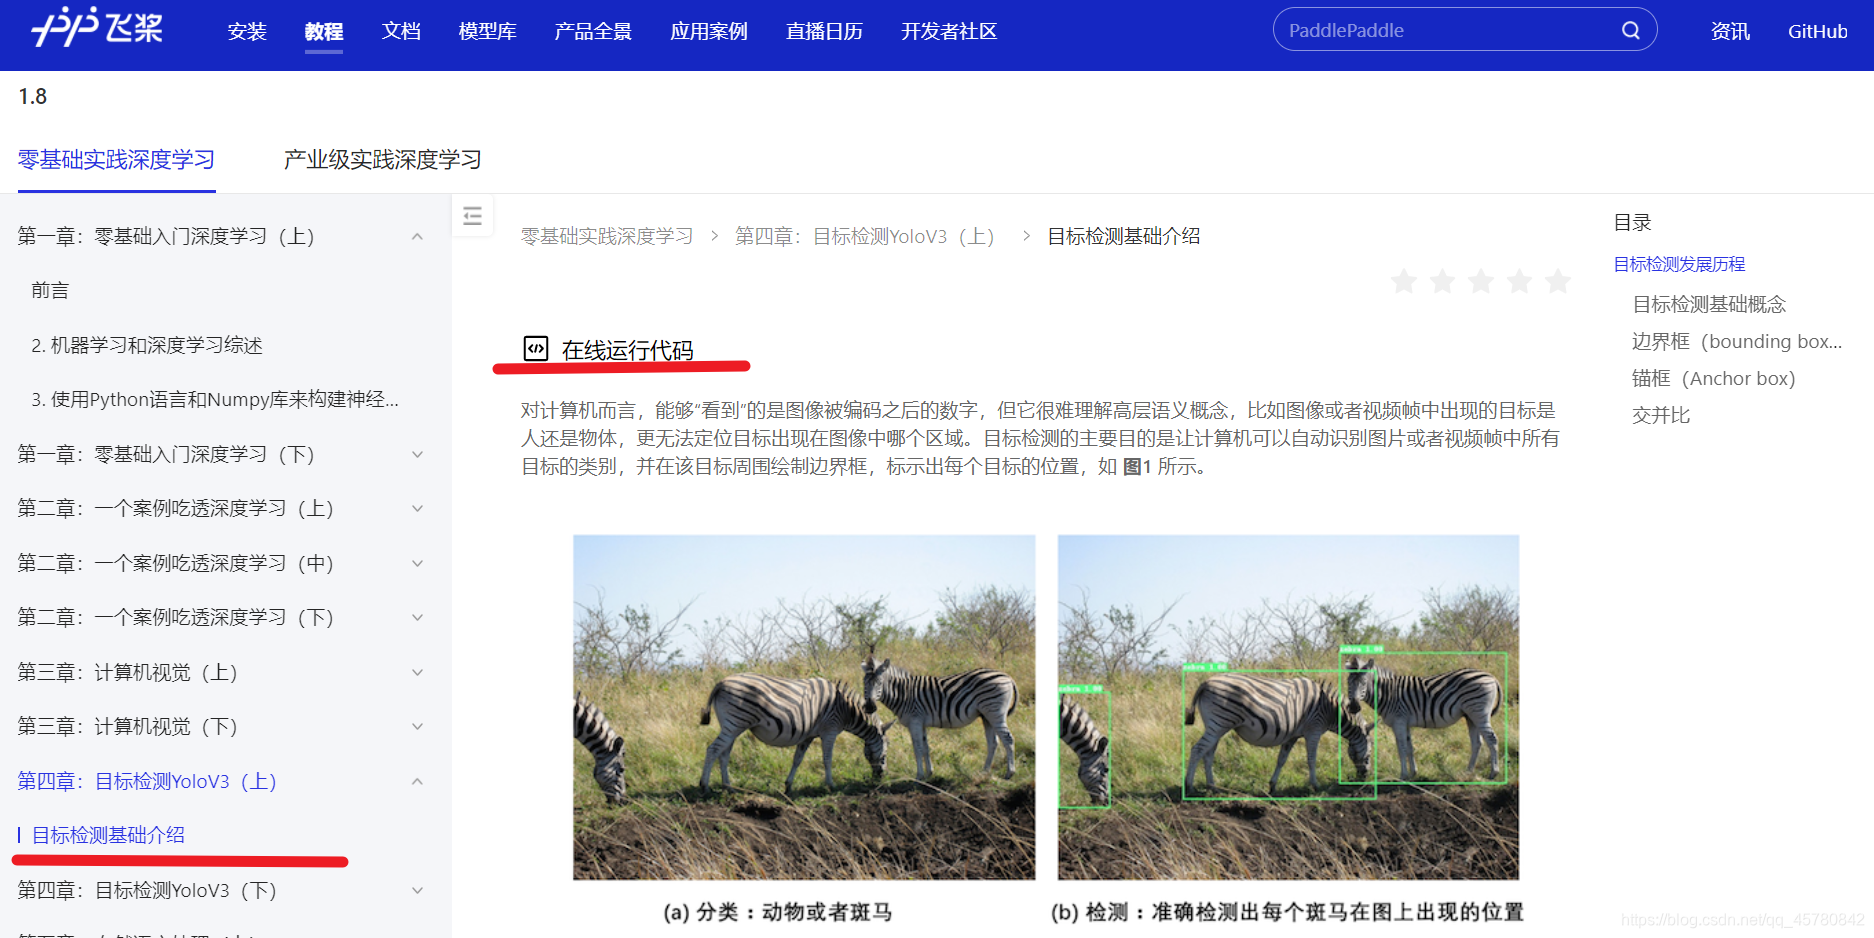
Task: Click the search magnifier icon
Action: pyautogui.click(x=1630, y=30)
